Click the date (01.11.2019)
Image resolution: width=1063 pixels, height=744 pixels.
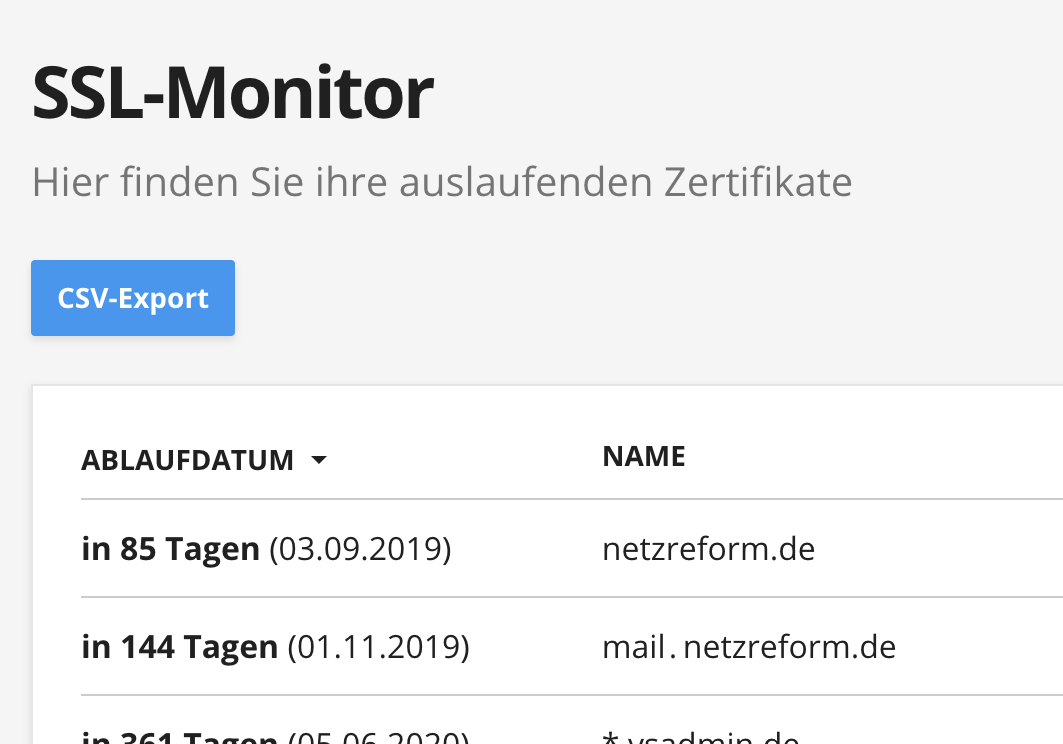tap(378, 647)
